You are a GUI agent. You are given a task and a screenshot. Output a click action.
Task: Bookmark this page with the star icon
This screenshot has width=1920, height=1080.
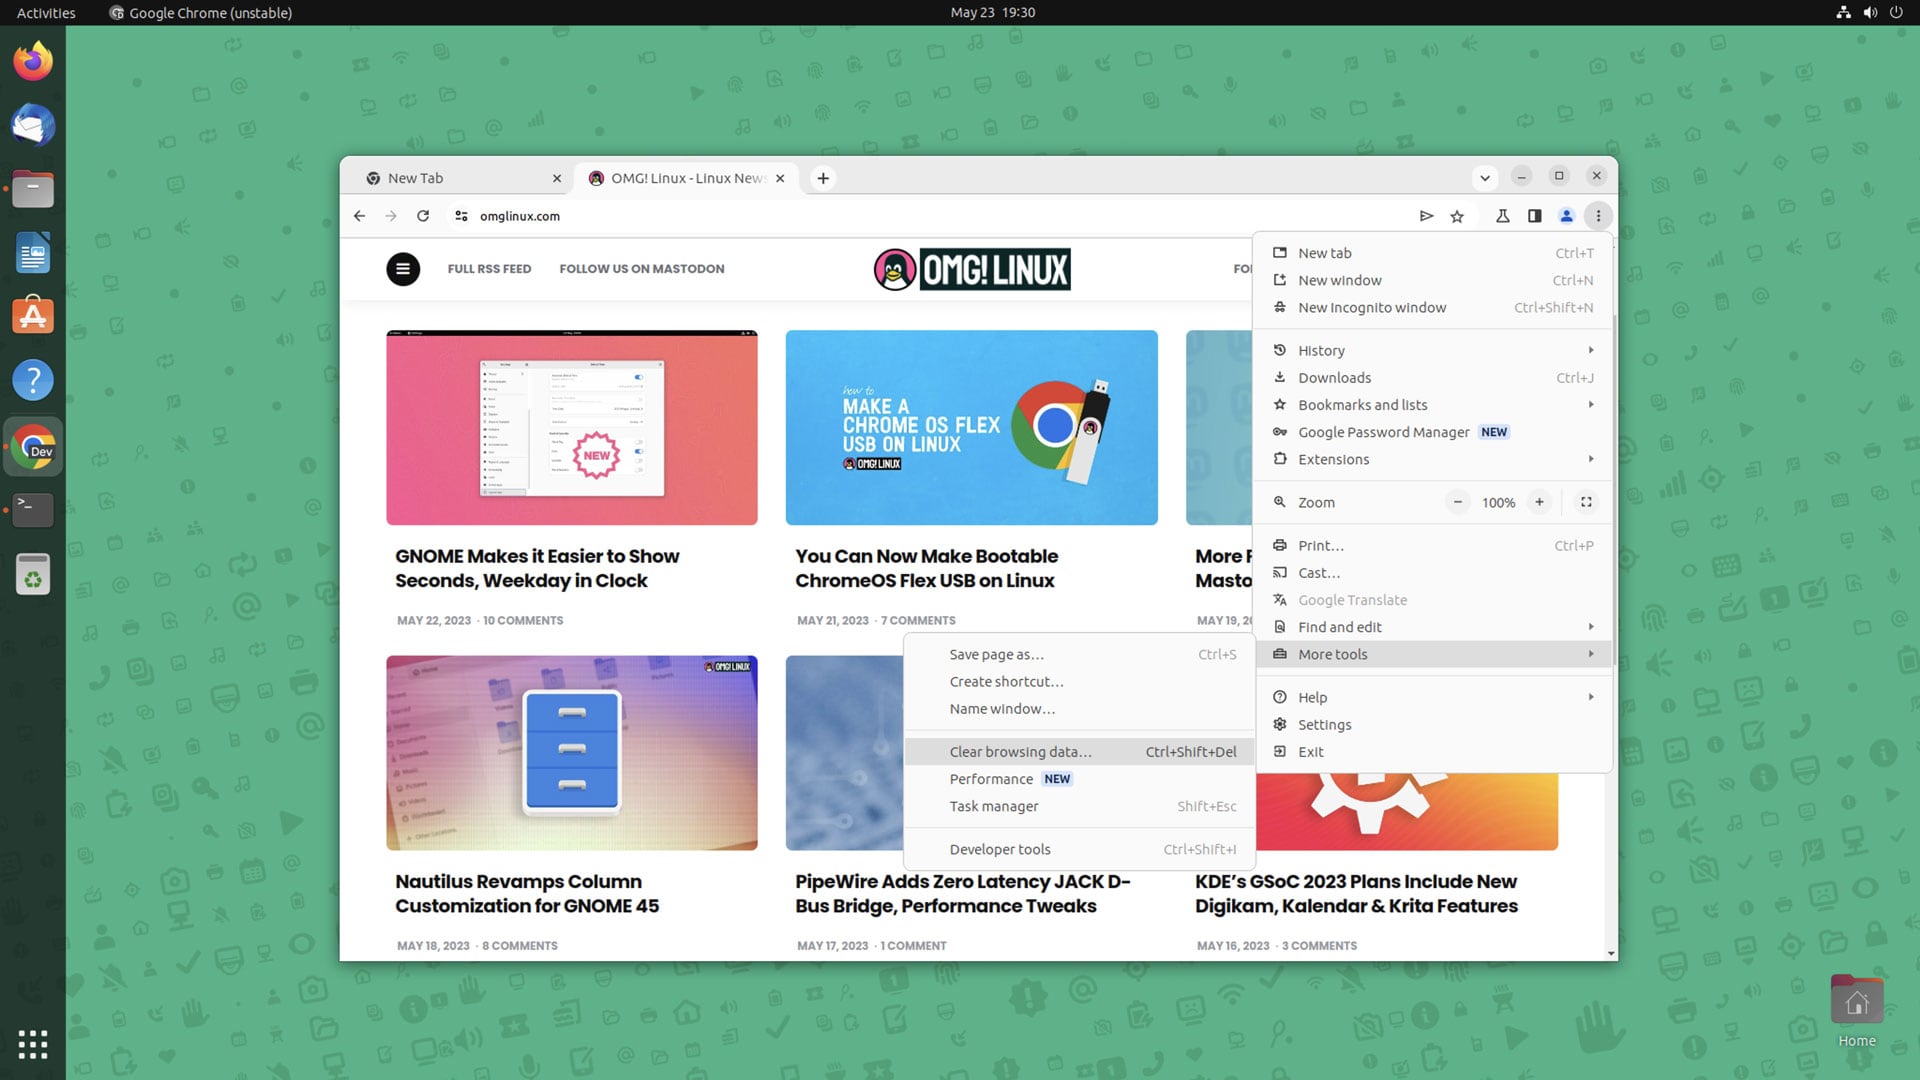(1457, 216)
